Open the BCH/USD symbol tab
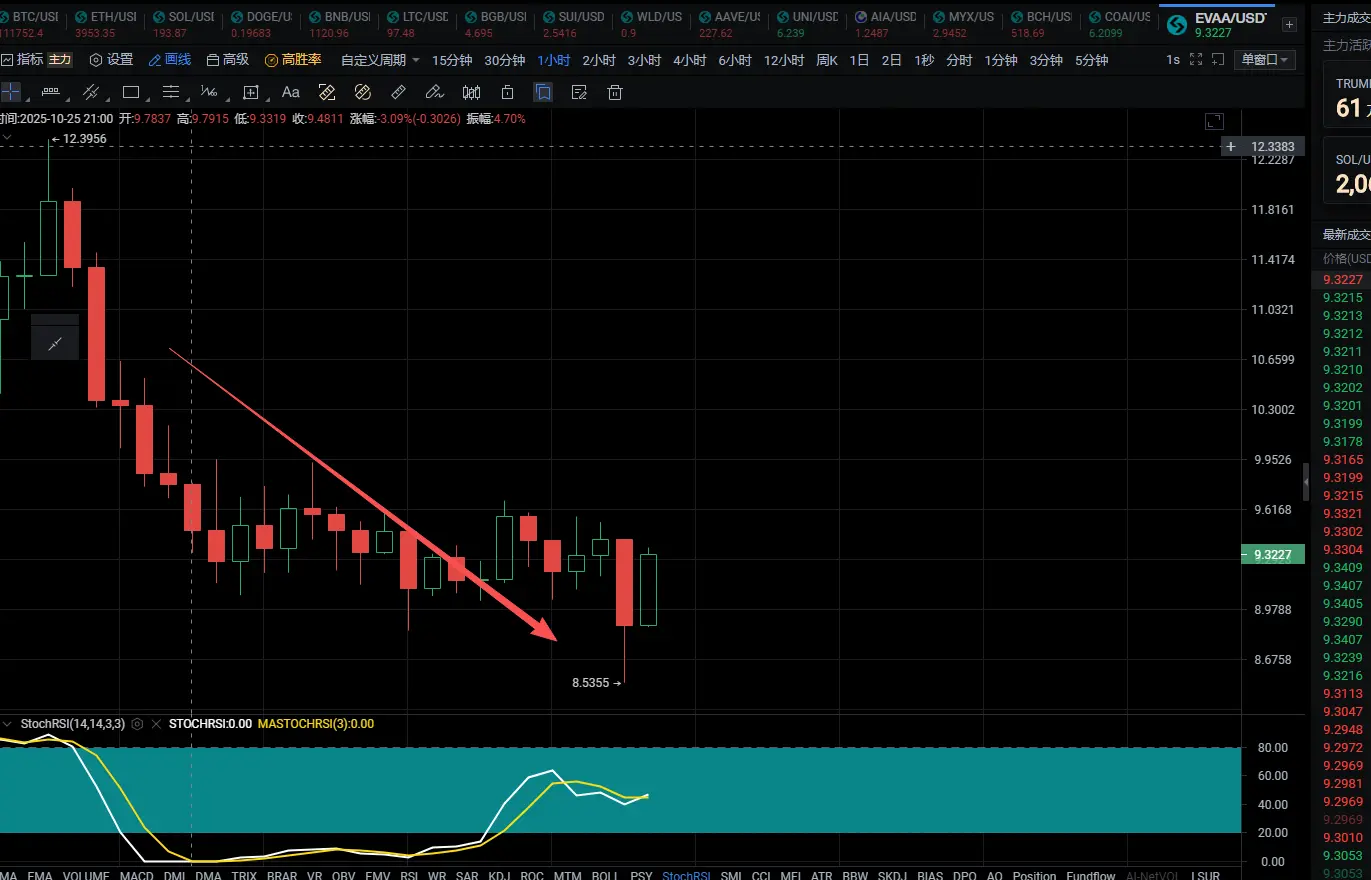 1041,24
